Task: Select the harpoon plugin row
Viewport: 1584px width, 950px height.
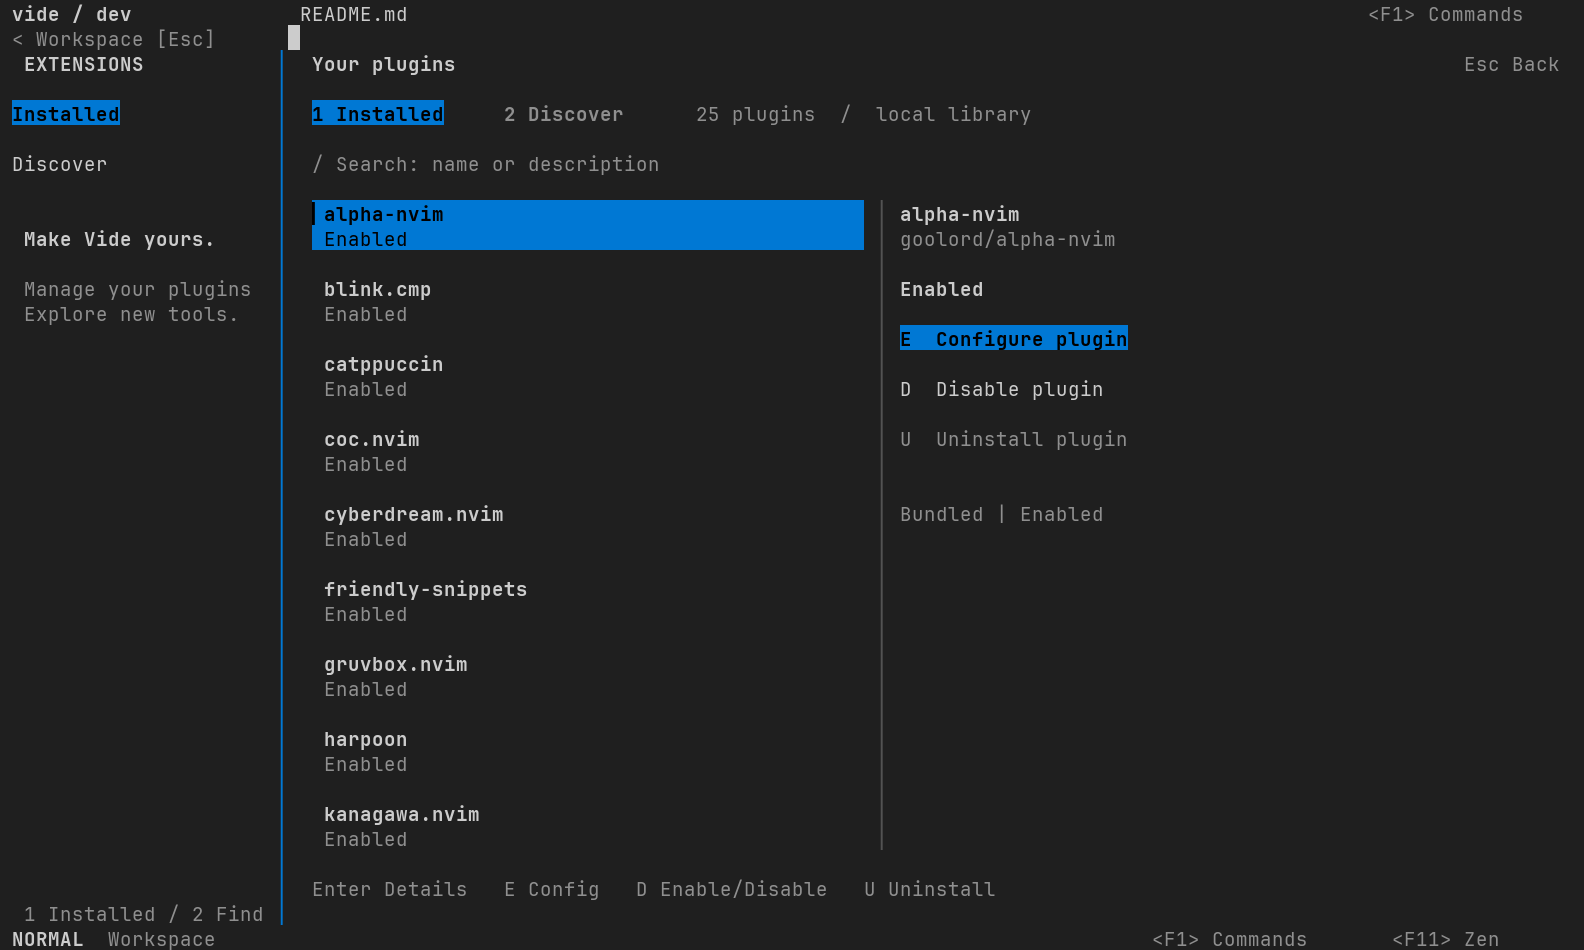Action: click(x=588, y=751)
